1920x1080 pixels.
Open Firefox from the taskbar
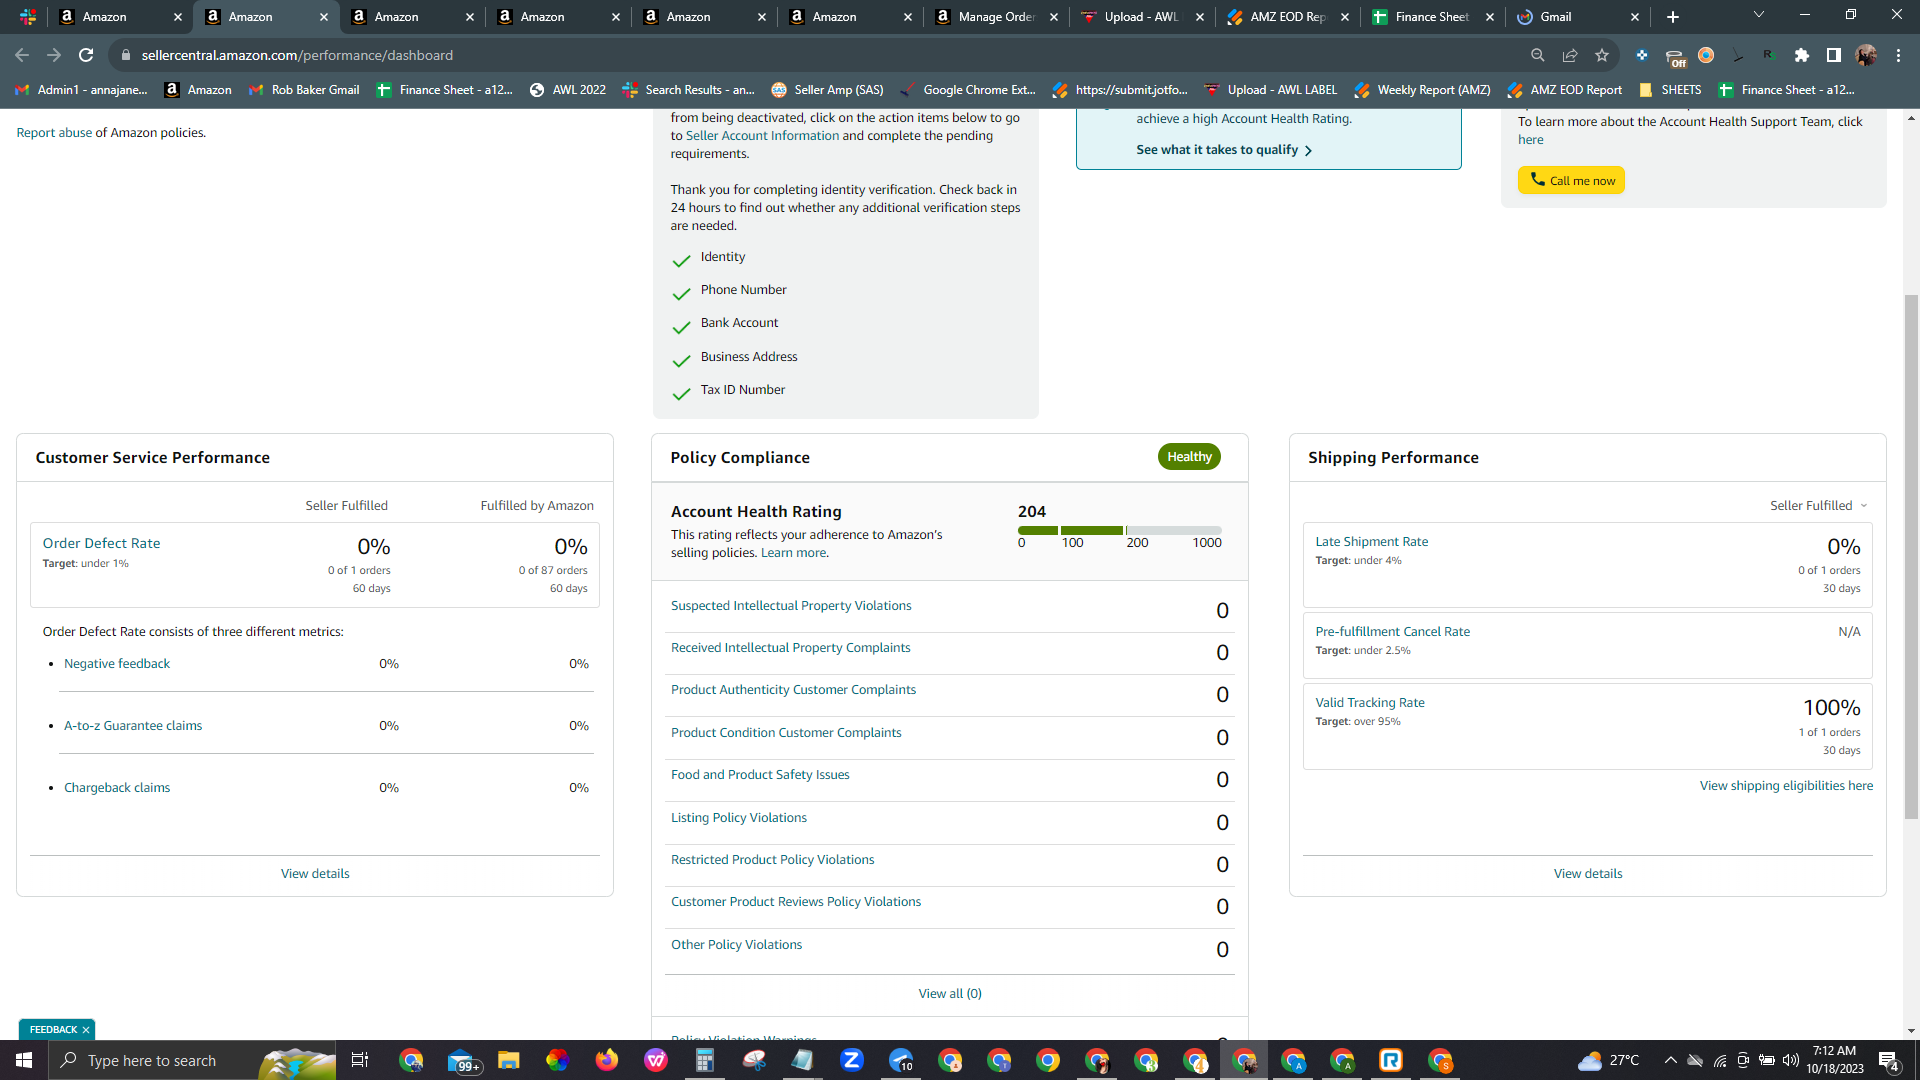tap(606, 1060)
